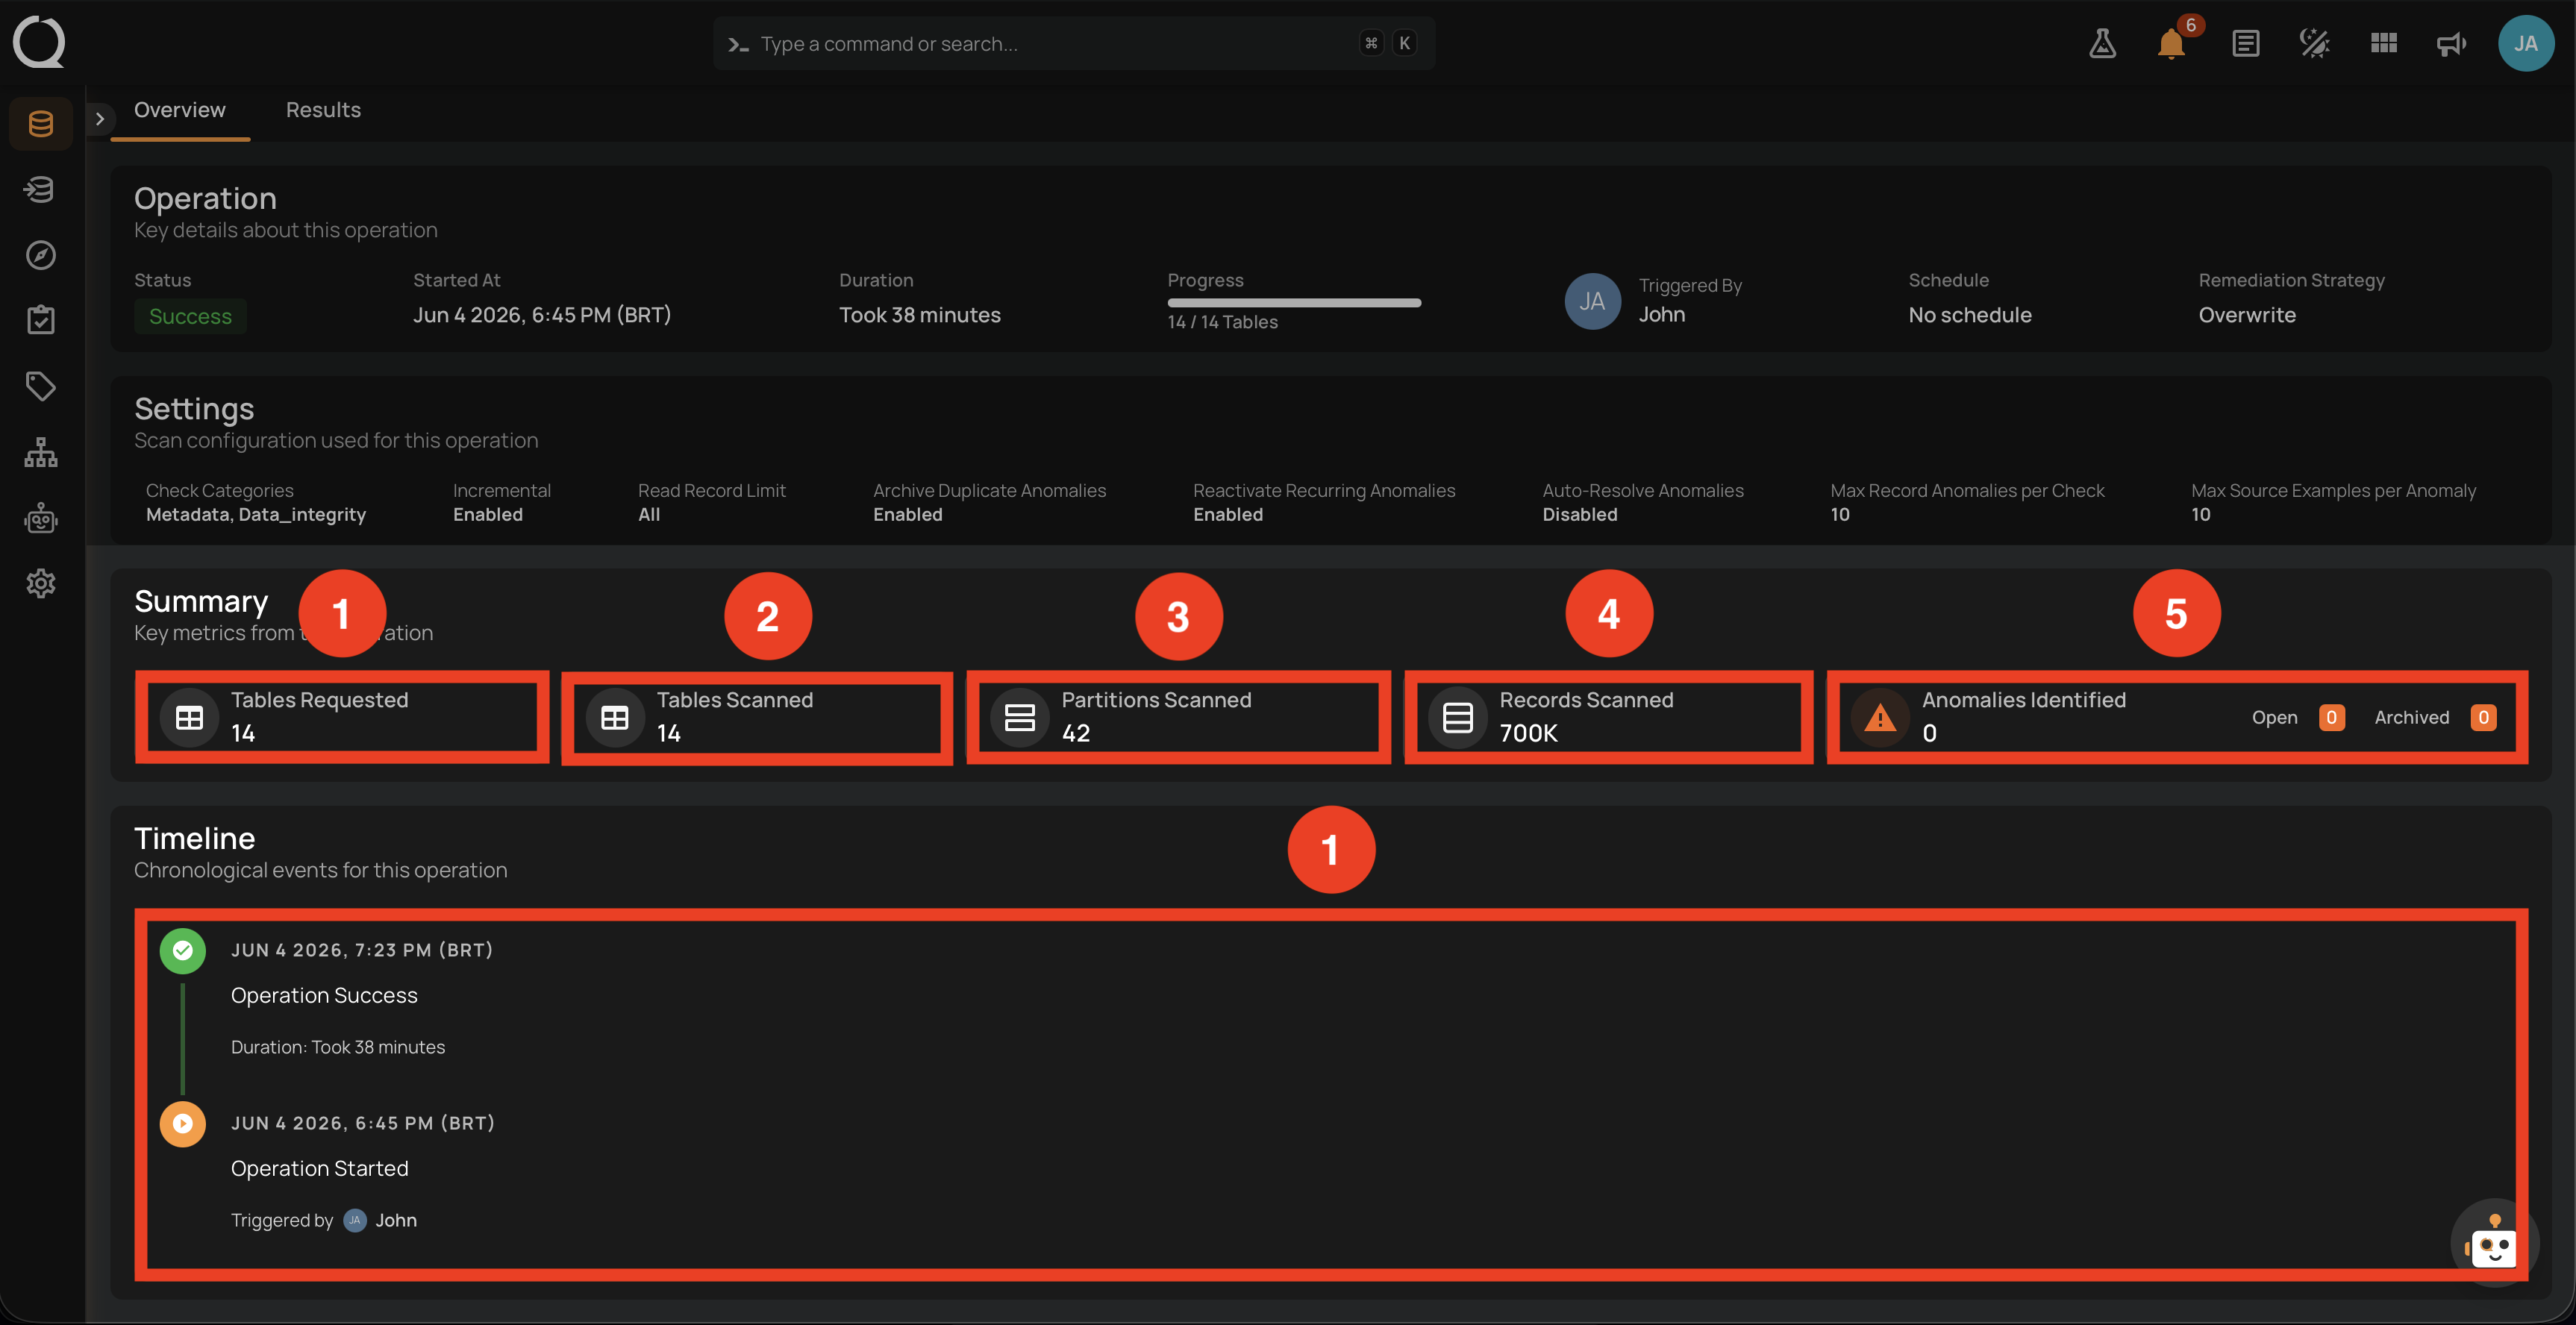Image resolution: width=2576 pixels, height=1325 pixels.
Task: Open the megaphone announcements icon
Action: 2451,43
